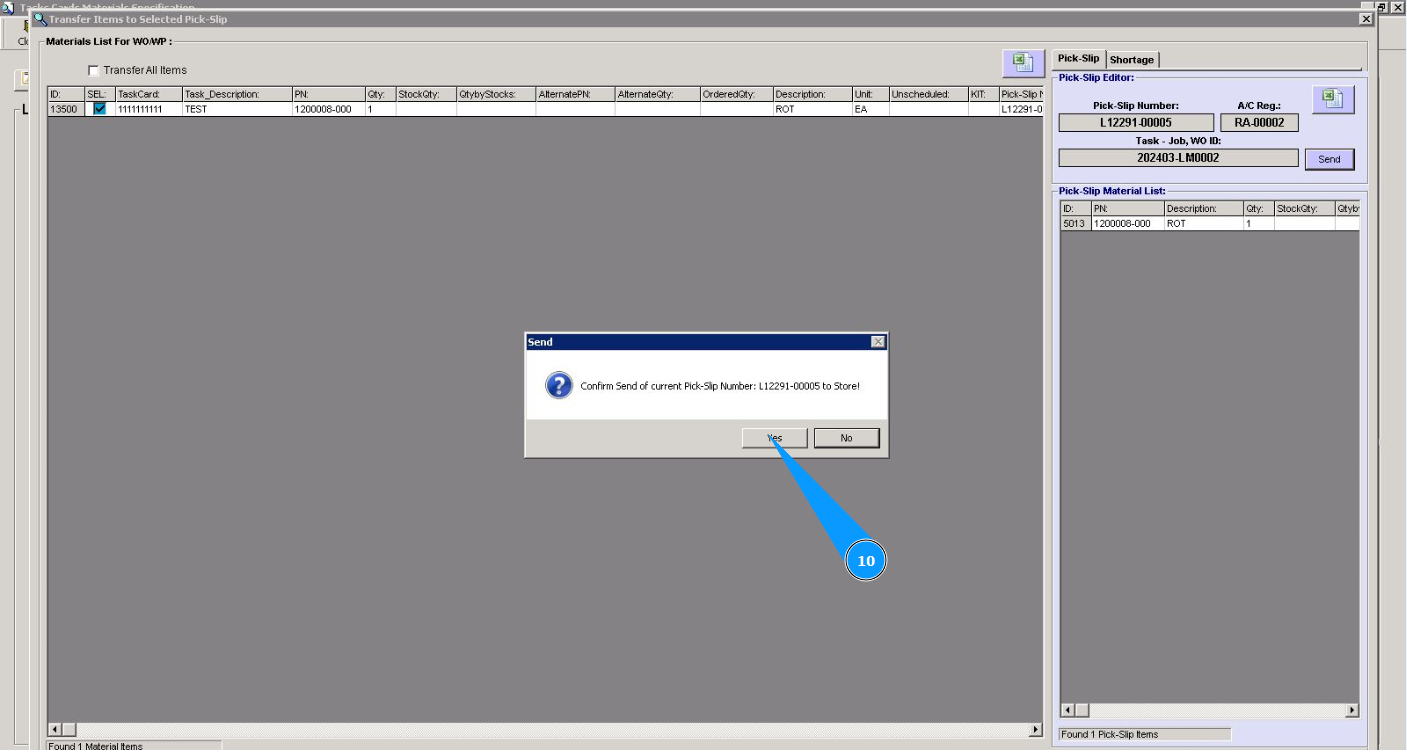The width and height of the screenshot is (1407, 752).
Task: Click the Unscheduled column header
Action: (x=928, y=94)
